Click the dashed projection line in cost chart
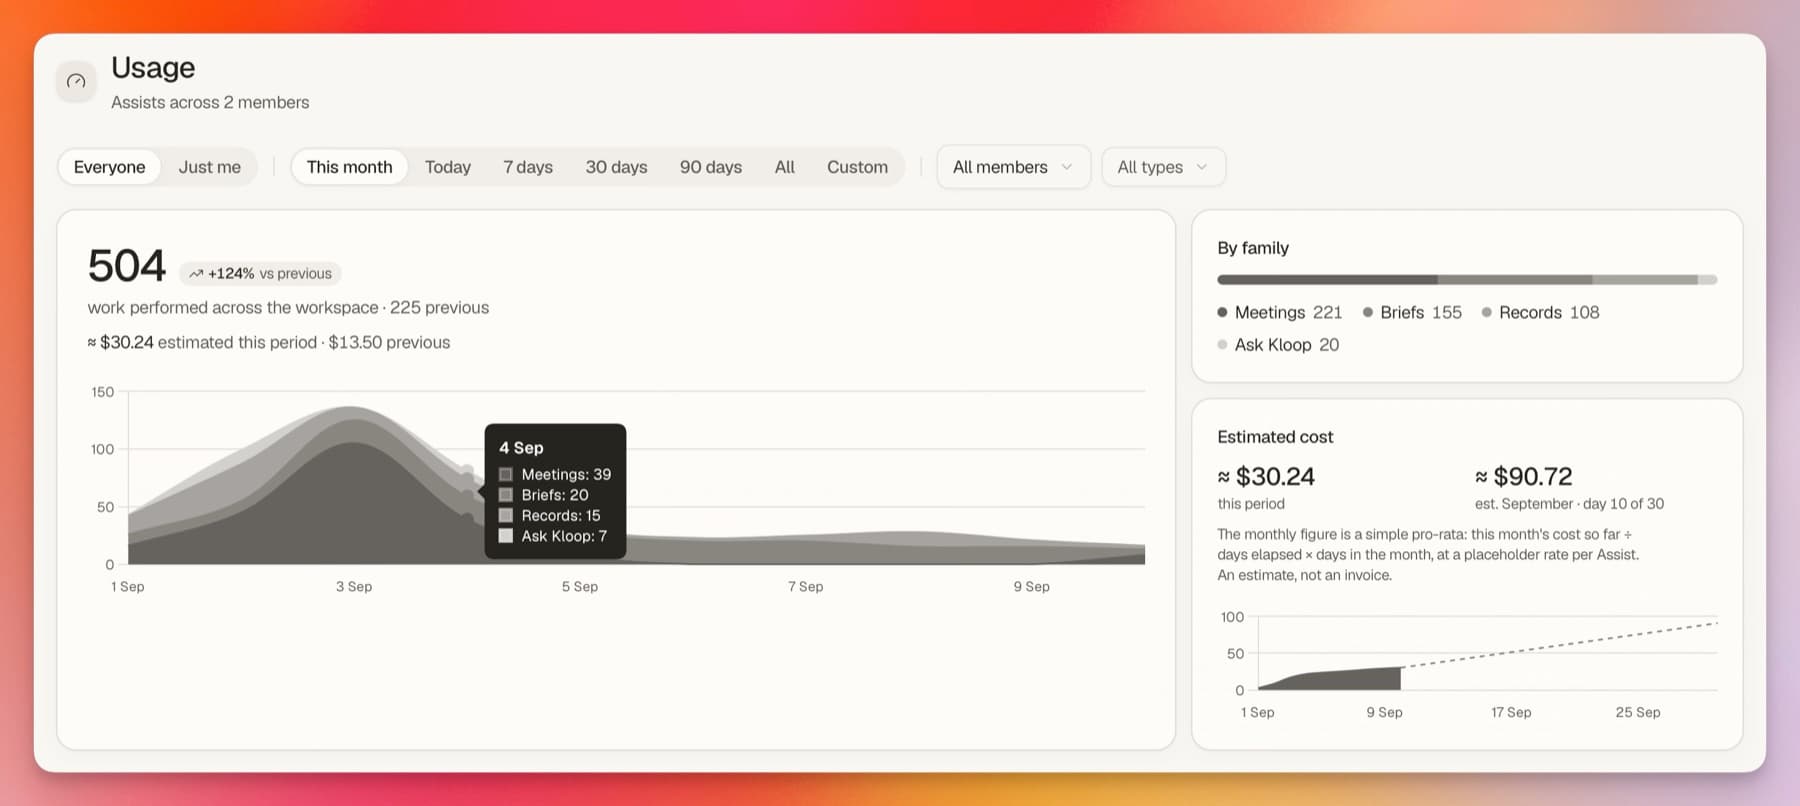The height and width of the screenshot is (806, 1800). [1560, 645]
